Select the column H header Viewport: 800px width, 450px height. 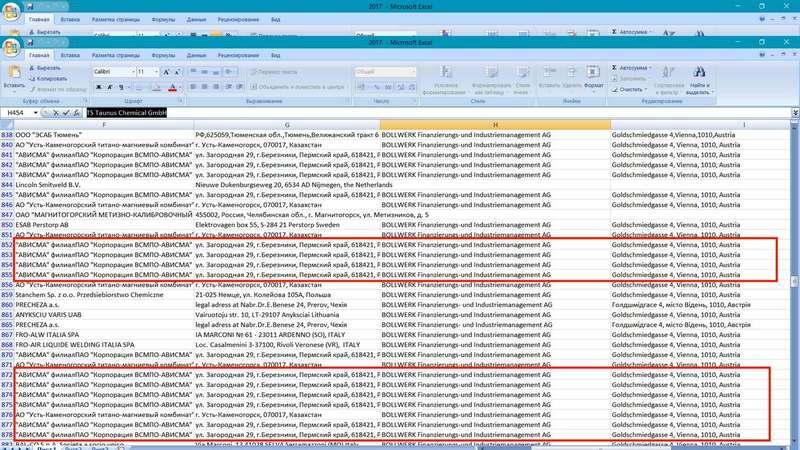coord(494,124)
